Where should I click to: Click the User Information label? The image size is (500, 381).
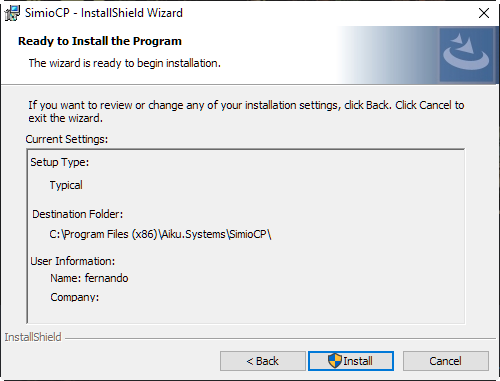(x=73, y=261)
